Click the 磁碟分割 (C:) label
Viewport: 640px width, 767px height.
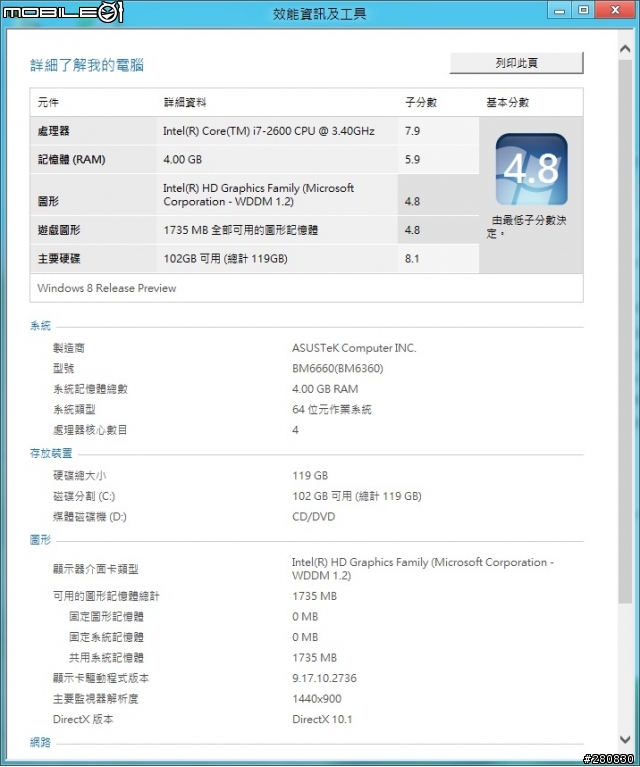point(84,496)
